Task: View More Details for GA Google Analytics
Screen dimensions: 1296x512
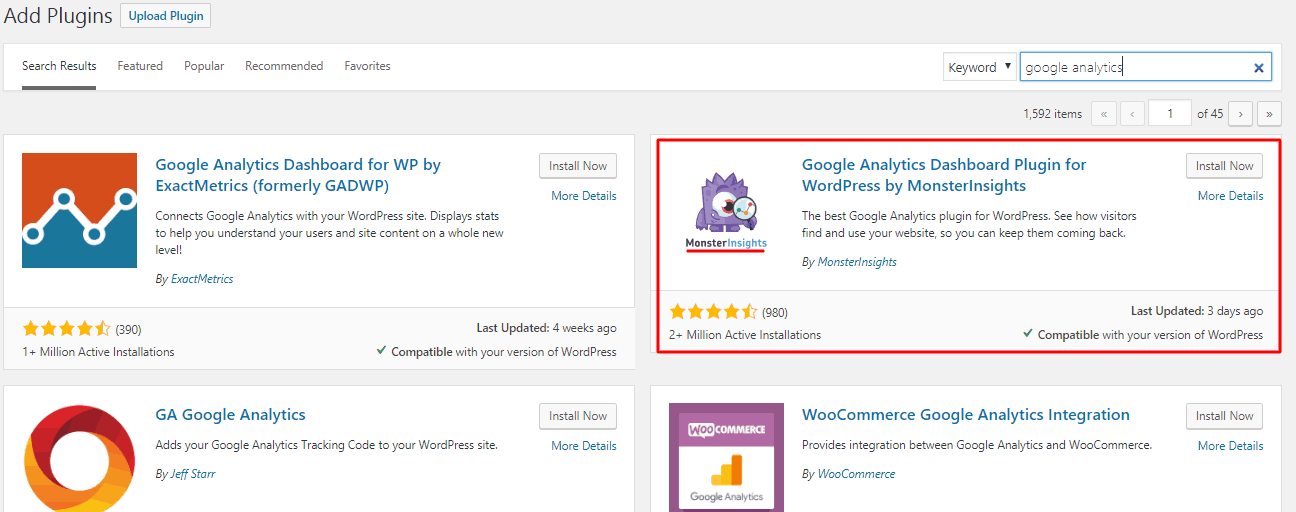Action: (584, 446)
